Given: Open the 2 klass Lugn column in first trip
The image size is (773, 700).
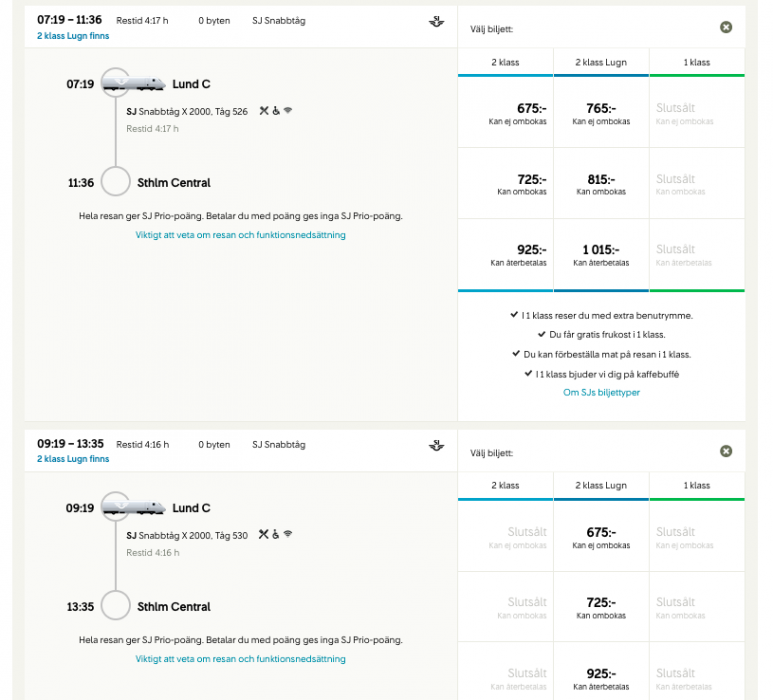Looking at the screenshot, I should click(x=601, y=62).
